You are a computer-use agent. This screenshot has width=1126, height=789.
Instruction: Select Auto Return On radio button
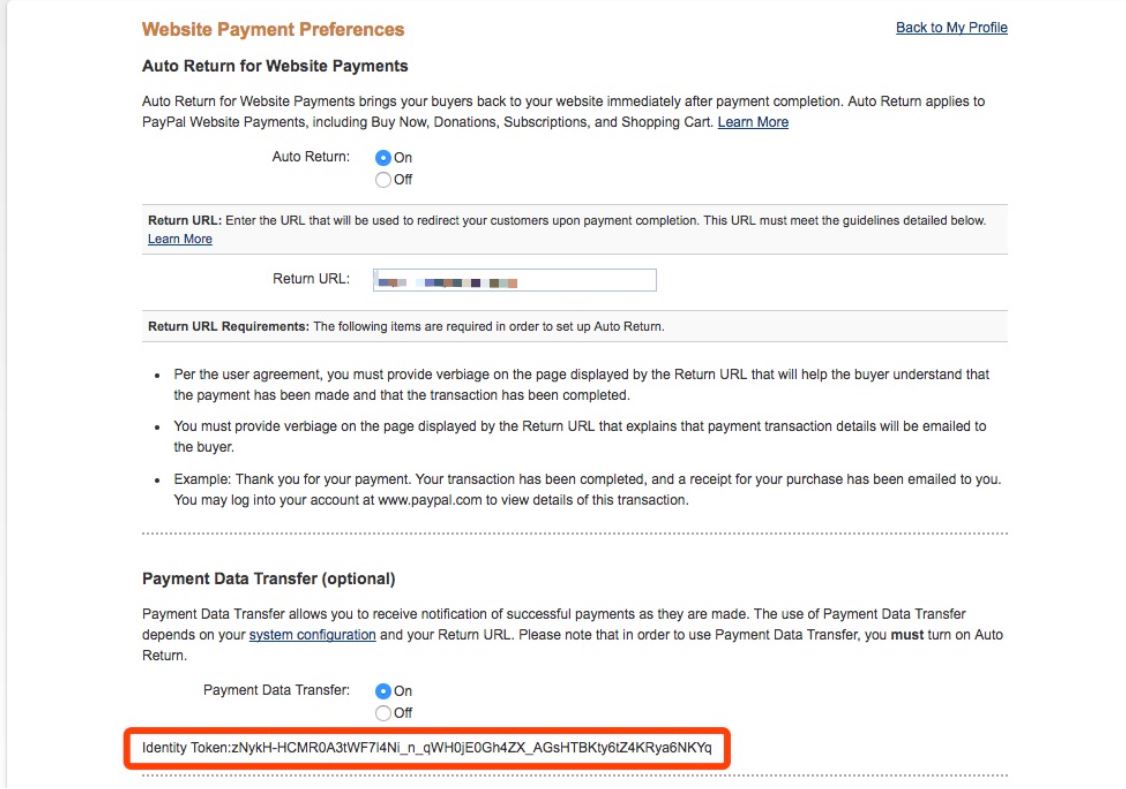click(383, 157)
